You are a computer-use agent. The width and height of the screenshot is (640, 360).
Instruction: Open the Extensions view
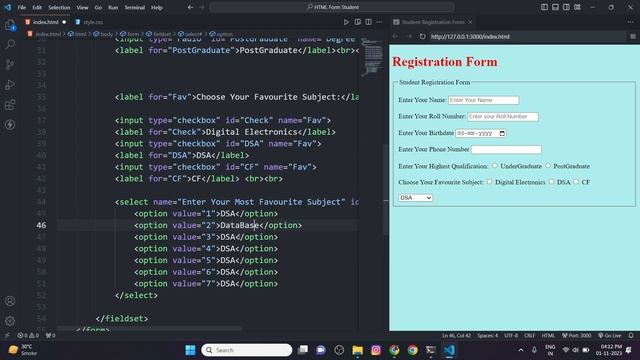[x=10, y=105]
